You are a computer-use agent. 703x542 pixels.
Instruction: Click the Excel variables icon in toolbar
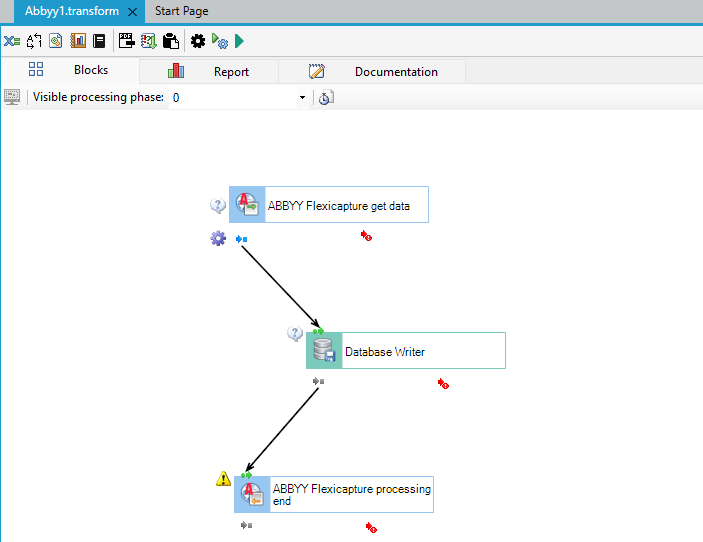tap(12, 41)
